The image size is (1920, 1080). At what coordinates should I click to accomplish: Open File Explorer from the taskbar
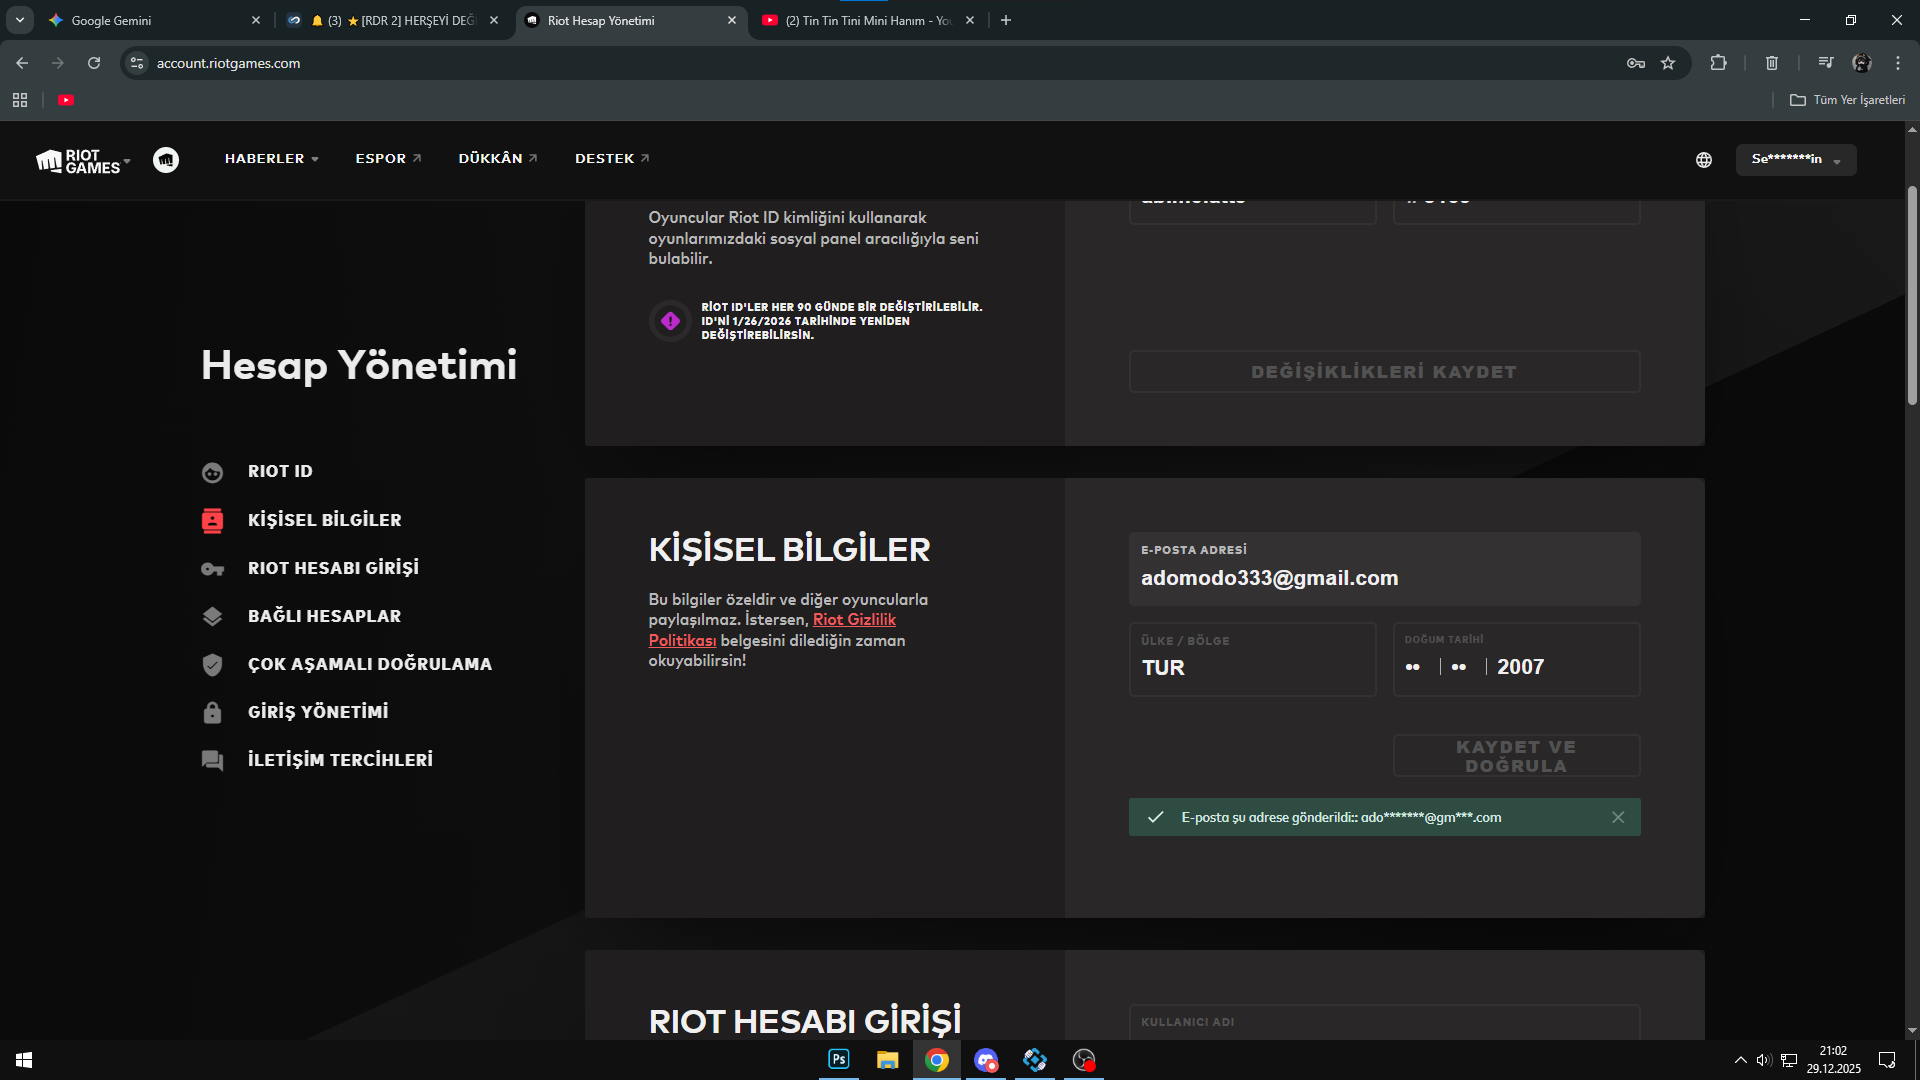tap(887, 1060)
